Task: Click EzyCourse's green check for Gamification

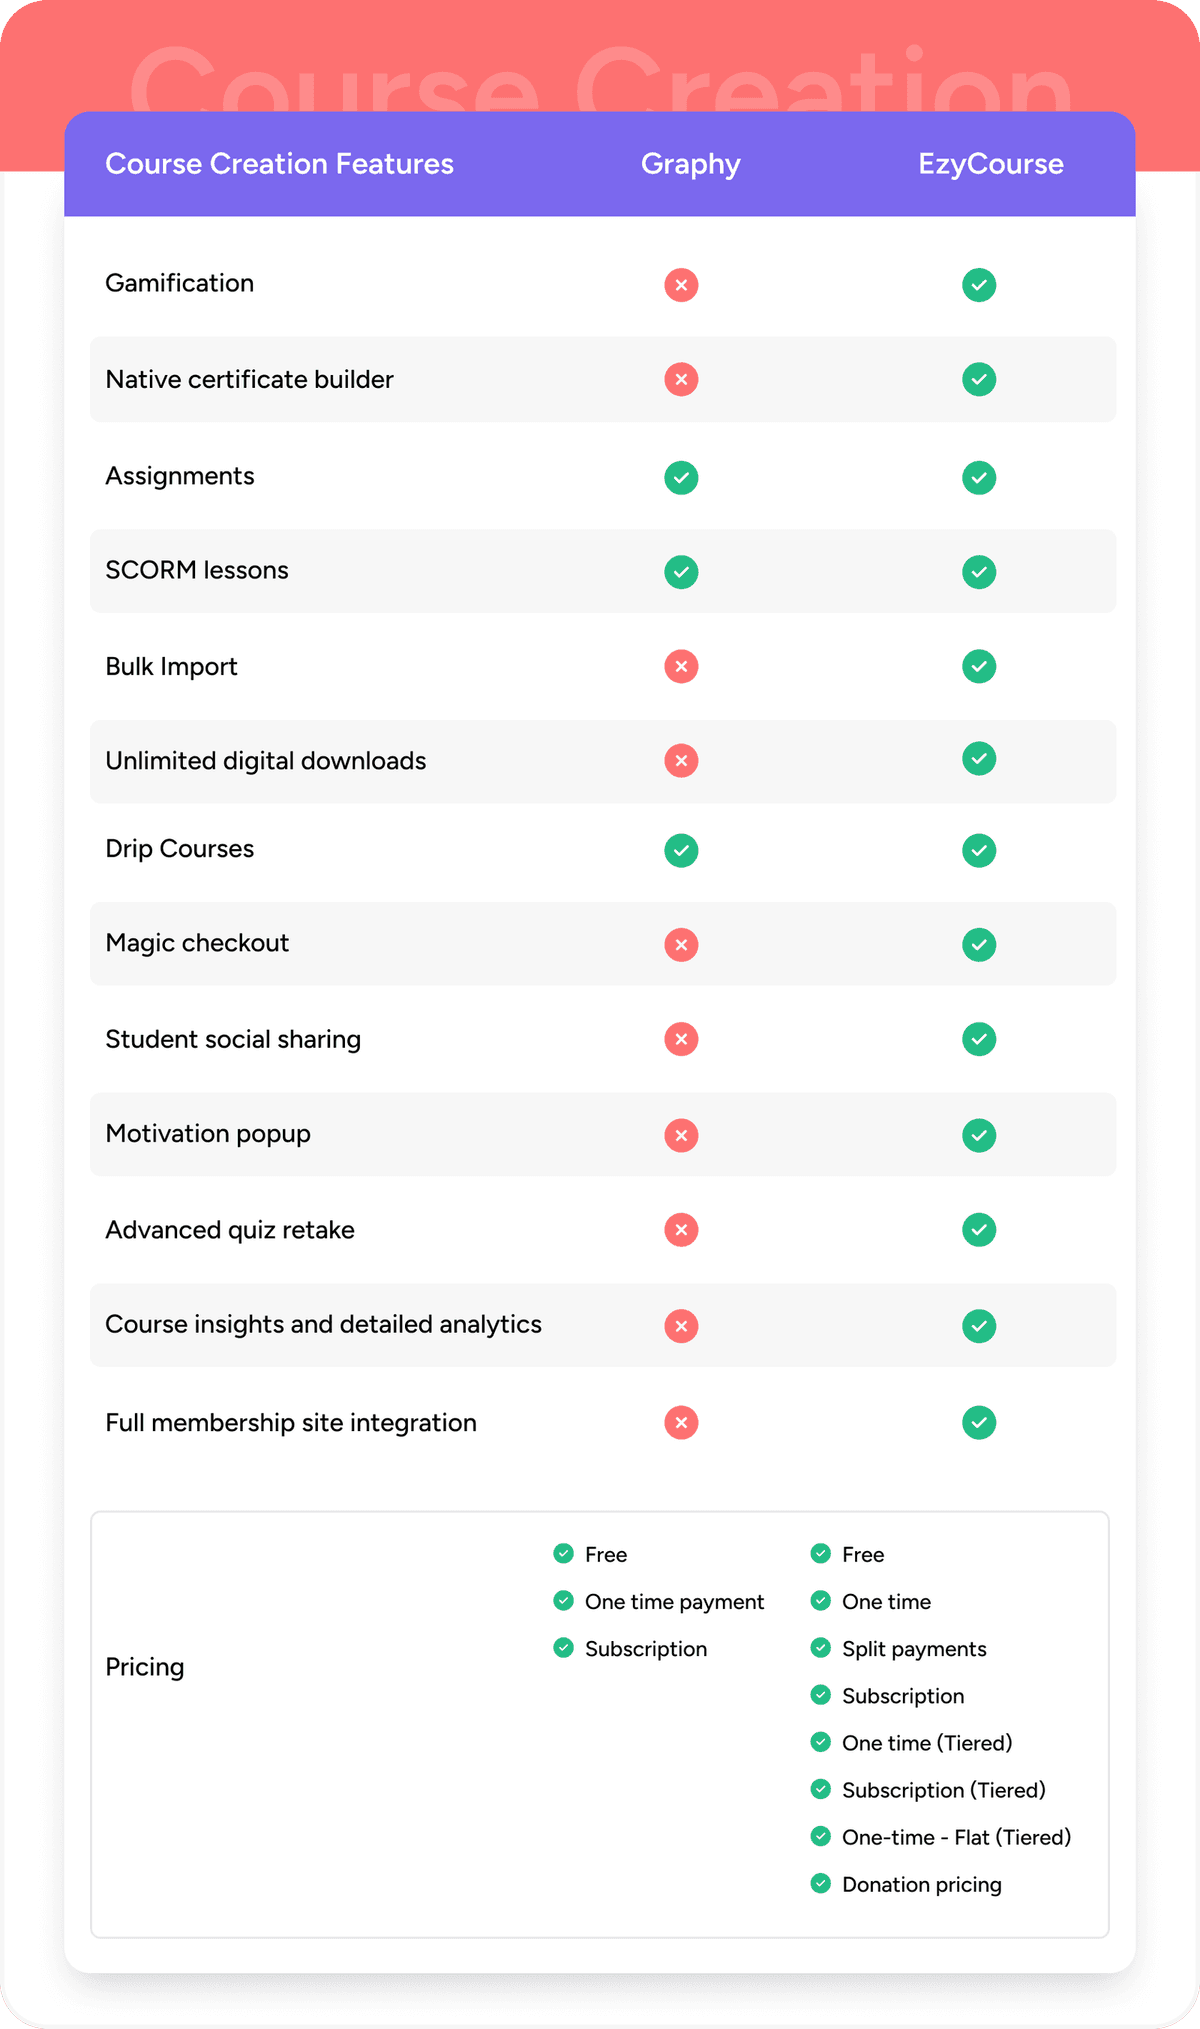Action: pyautogui.click(x=979, y=285)
